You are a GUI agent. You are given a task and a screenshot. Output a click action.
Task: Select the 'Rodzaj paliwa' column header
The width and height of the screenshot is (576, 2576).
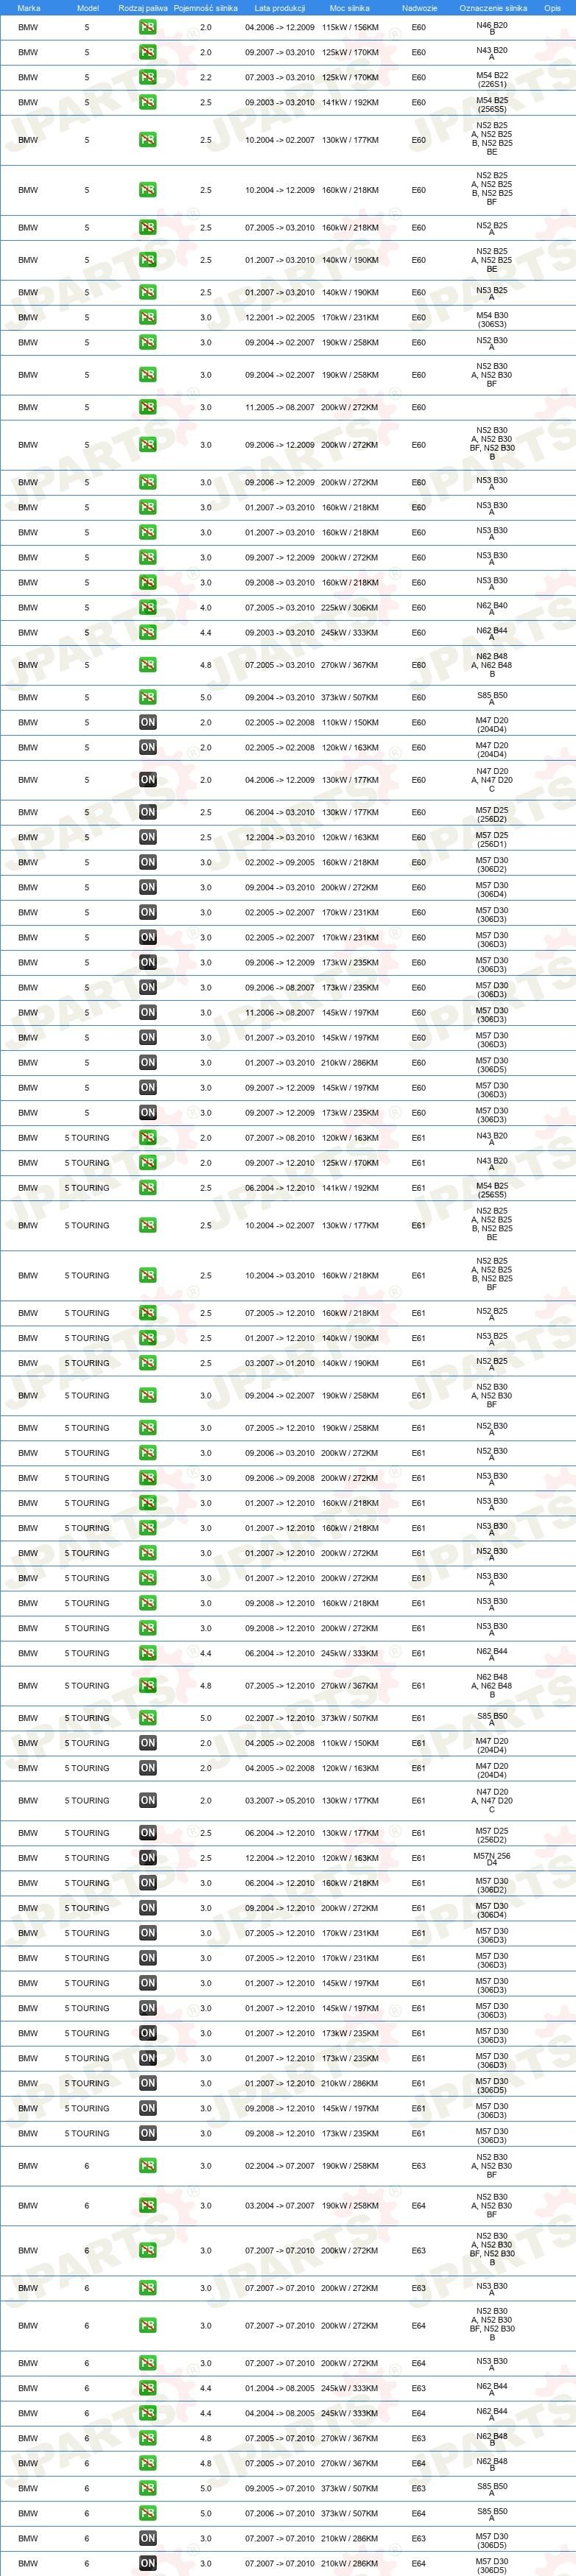143,8
